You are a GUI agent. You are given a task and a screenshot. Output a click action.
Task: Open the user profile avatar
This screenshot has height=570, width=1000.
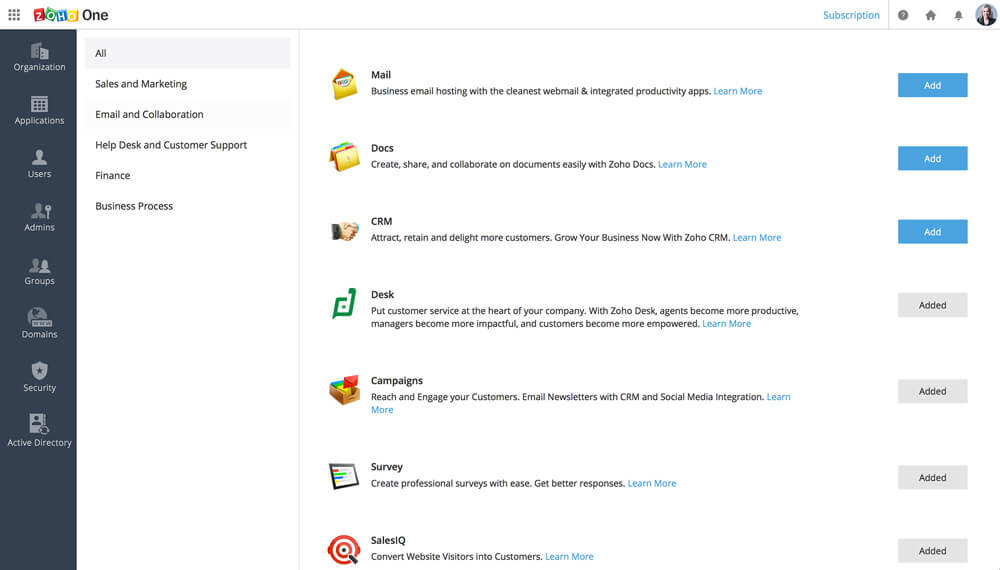(x=986, y=15)
